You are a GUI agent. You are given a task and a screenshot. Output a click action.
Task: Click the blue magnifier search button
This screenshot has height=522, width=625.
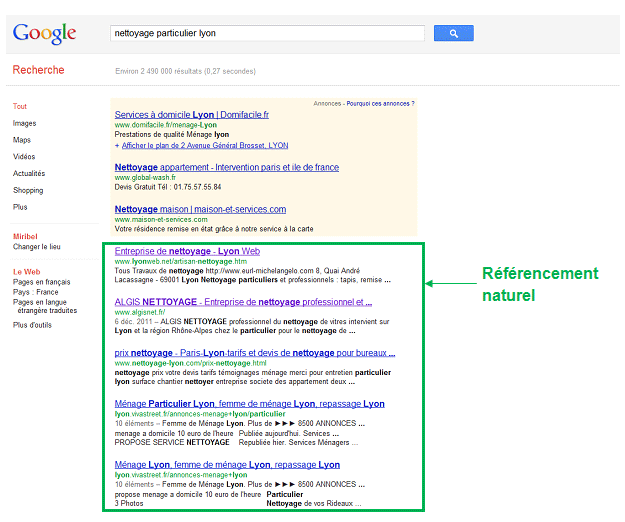coord(454,33)
